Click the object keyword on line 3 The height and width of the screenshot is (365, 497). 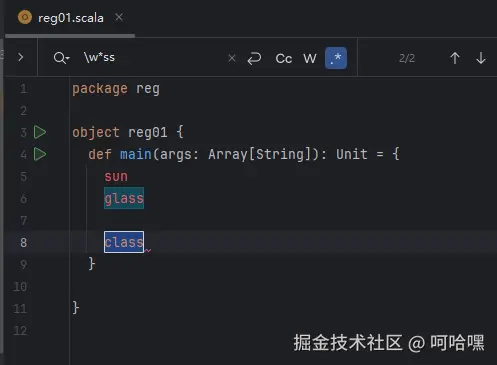point(96,132)
